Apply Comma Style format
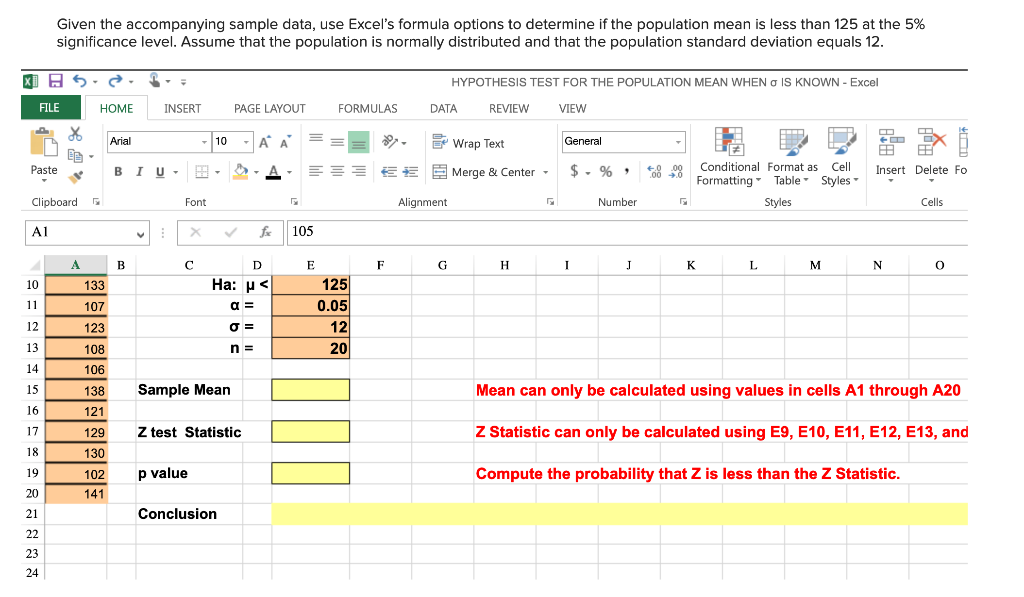Image resolution: width=1024 pixels, height=597 pixels. tap(627, 171)
